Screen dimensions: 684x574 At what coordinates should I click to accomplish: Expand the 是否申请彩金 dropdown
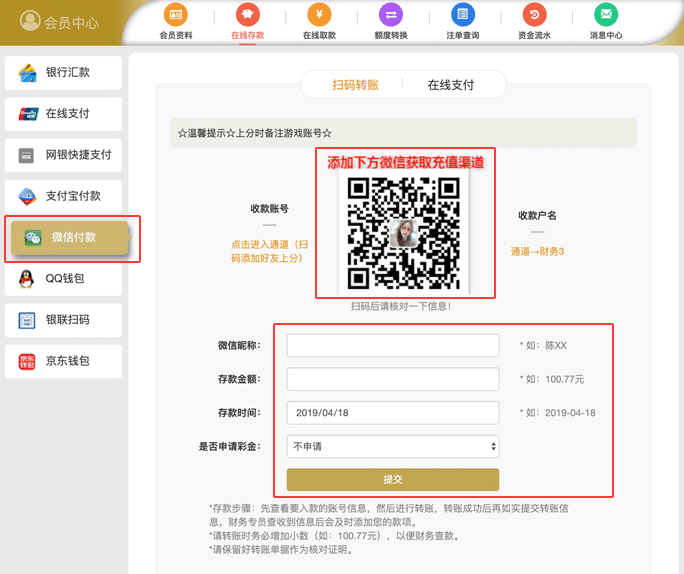[392, 446]
